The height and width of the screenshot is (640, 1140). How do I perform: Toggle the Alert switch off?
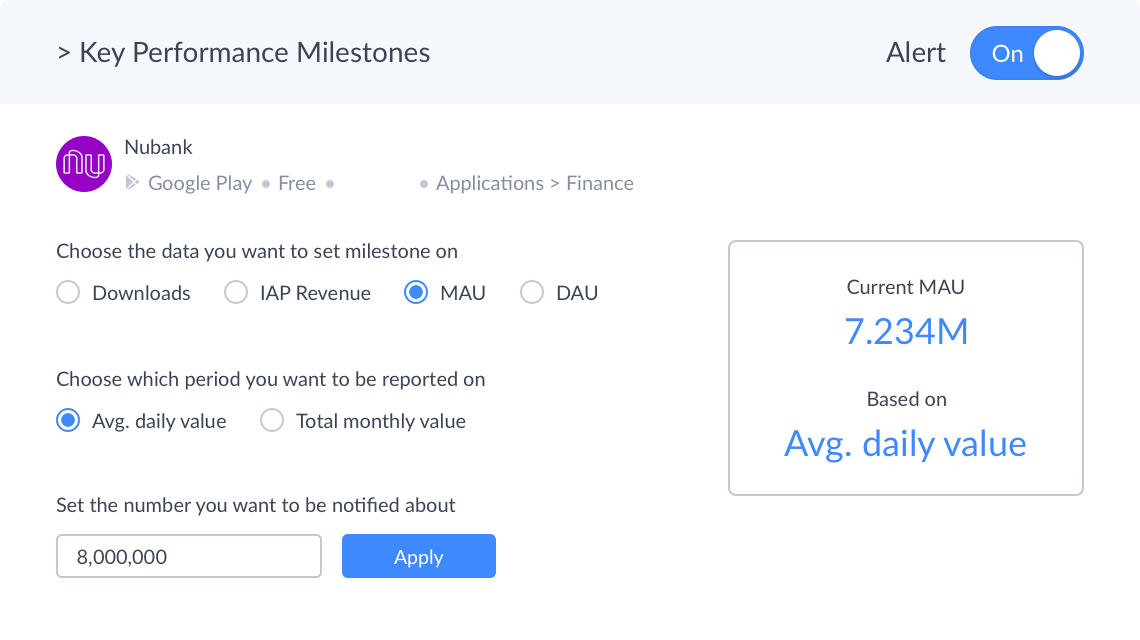tap(1026, 53)
